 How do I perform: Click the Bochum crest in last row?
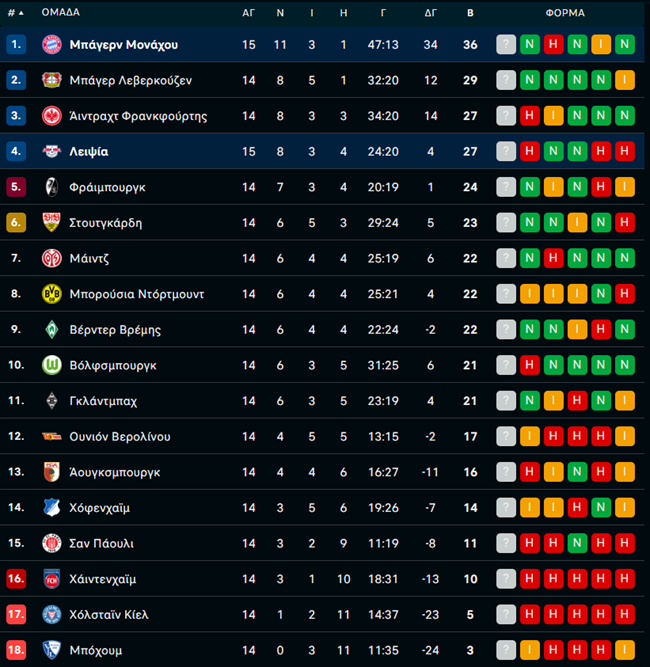tap(51, 650)
